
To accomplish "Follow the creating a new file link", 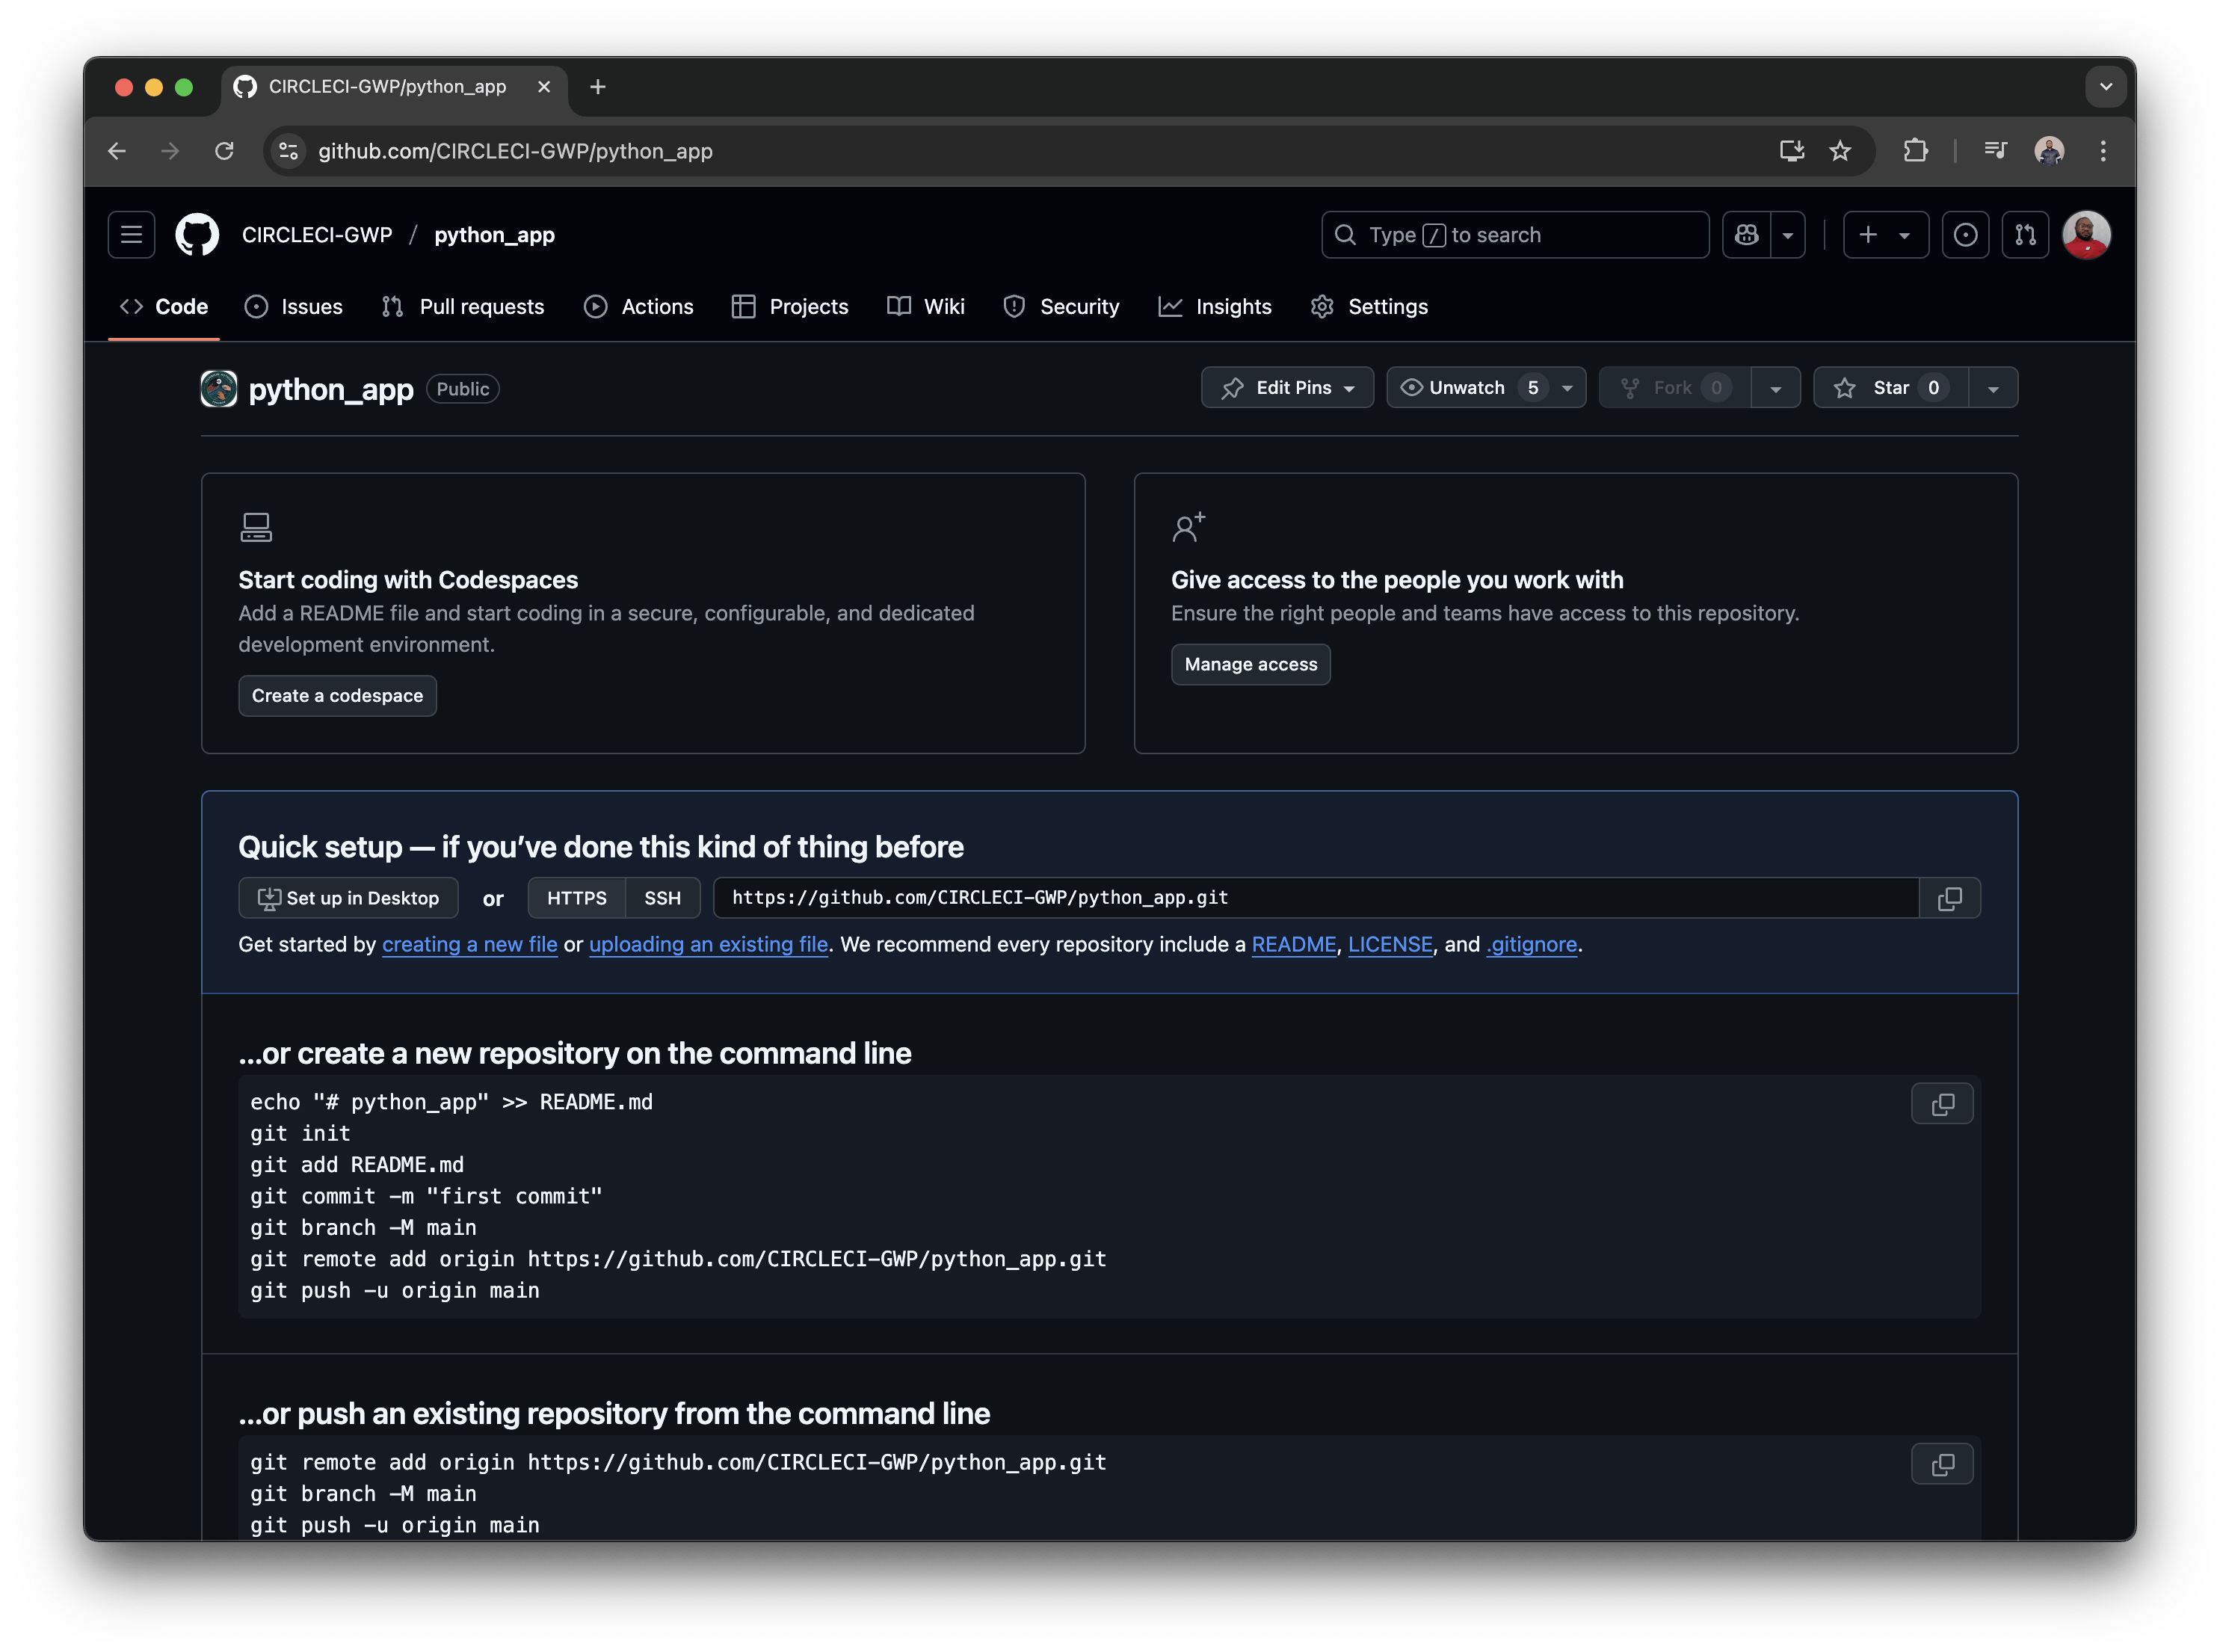I will tap(470, 944).
